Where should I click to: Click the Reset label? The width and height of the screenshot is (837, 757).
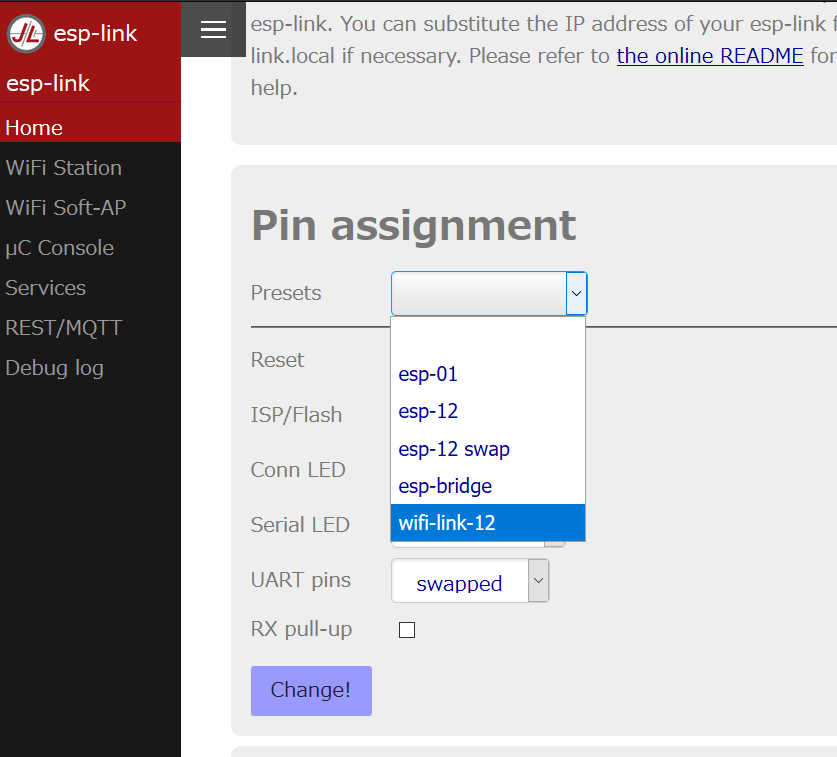point(277,360)
